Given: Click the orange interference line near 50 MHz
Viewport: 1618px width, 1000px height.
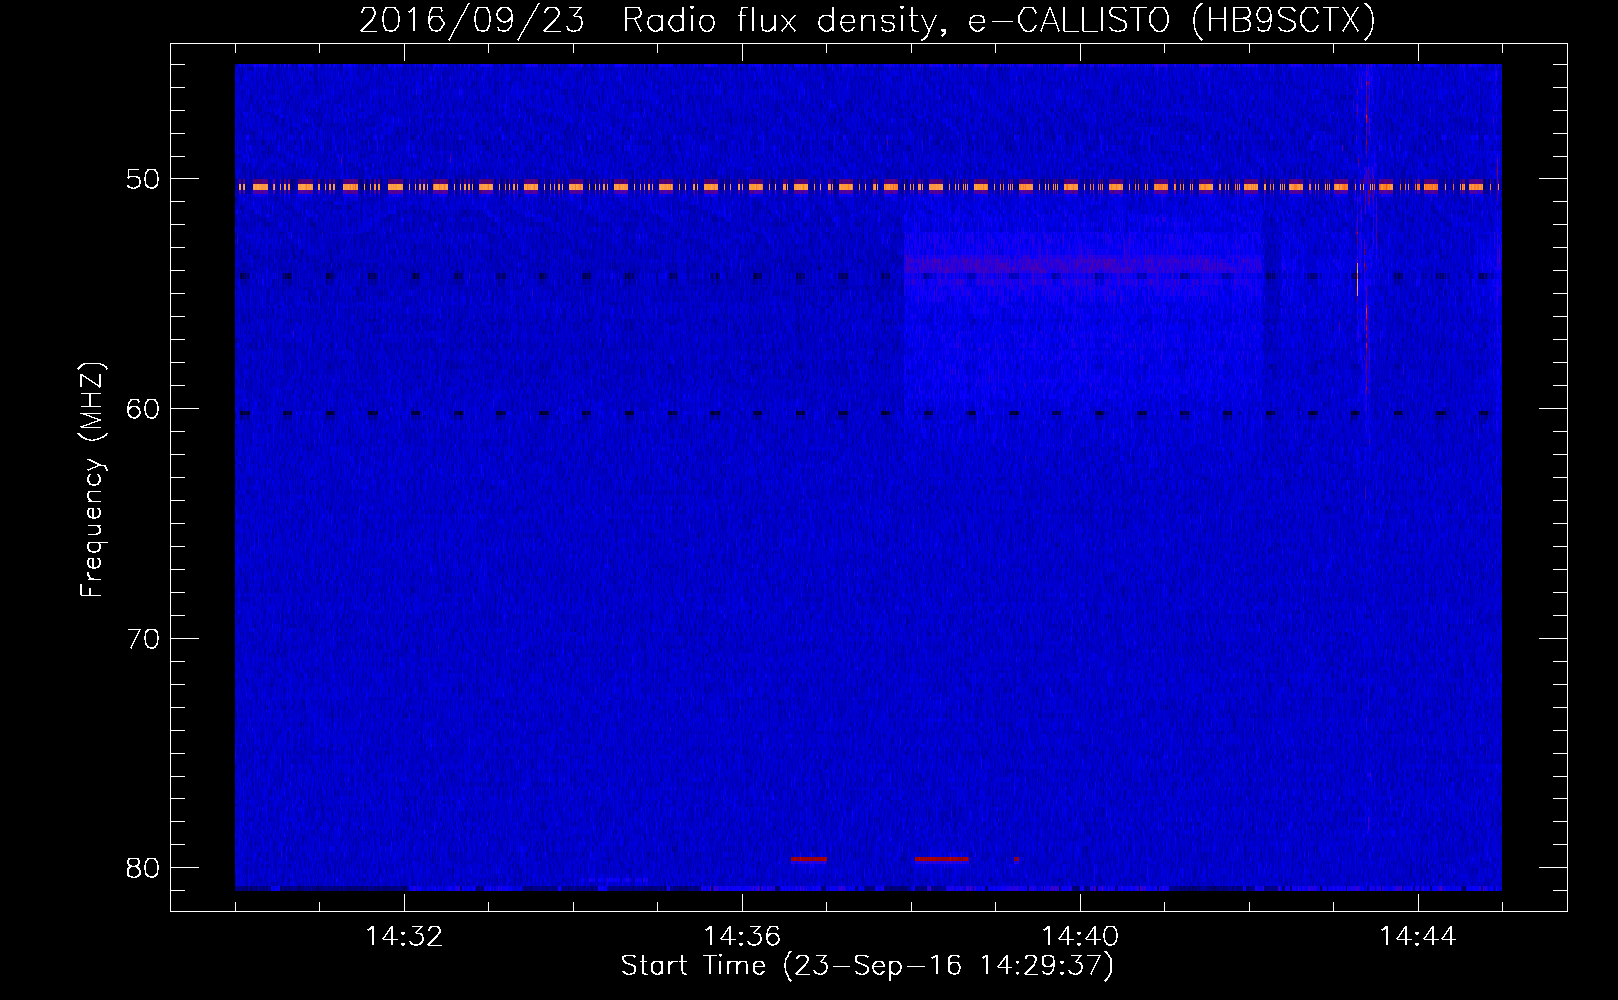Looking at the screenshot, I should coord(868,187).
